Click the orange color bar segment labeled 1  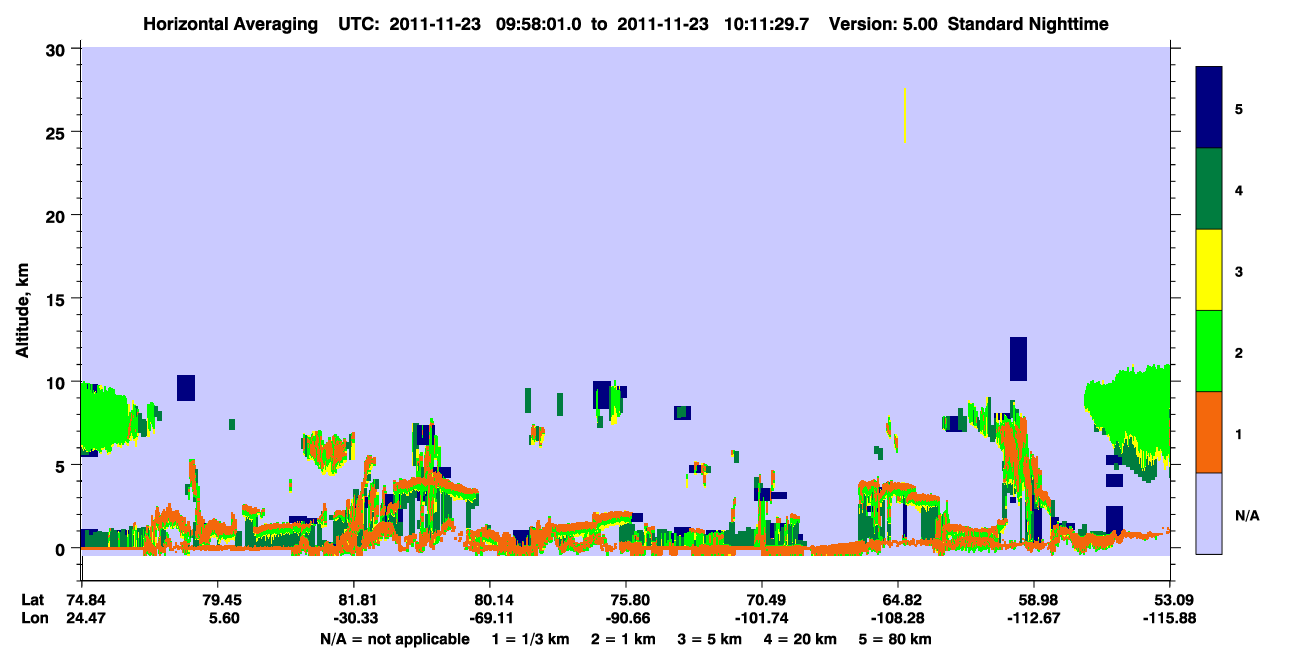(x=1209, y=432)
